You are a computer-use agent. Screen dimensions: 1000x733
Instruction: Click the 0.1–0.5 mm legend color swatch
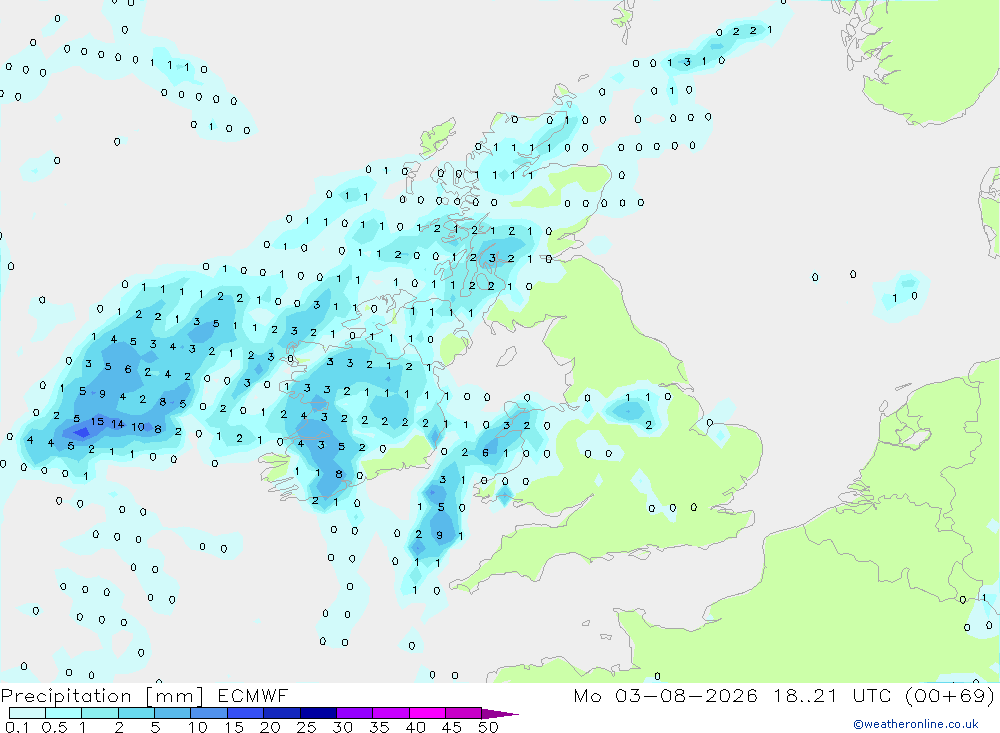(x=27, y=713)
